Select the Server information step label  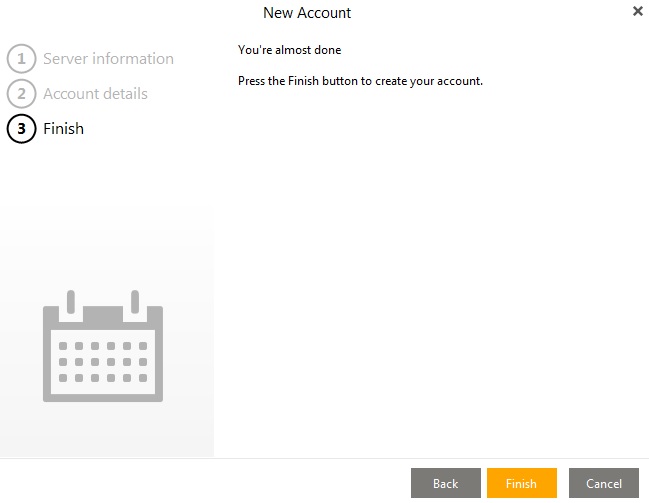[108, 59]
